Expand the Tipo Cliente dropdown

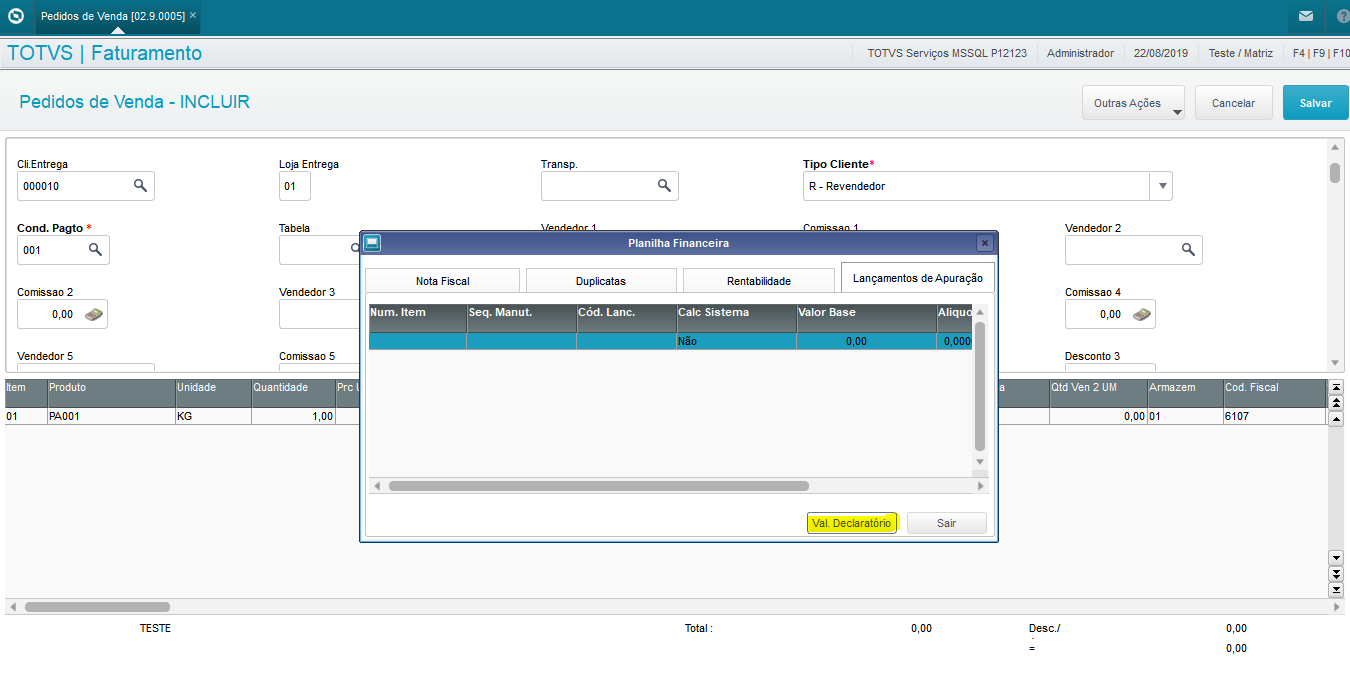pos(1161,186)
